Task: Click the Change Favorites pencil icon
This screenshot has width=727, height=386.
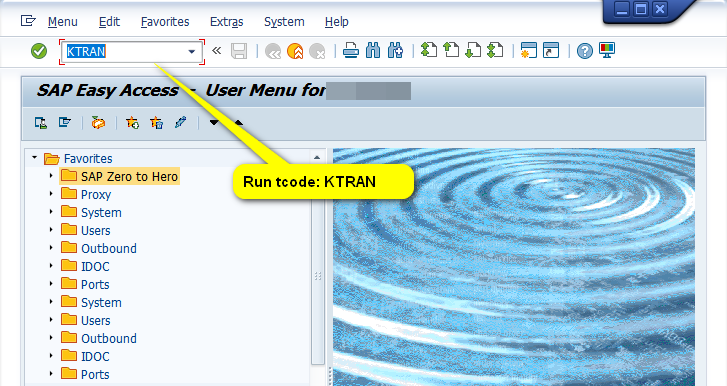Action: click(x=180, y=122)
